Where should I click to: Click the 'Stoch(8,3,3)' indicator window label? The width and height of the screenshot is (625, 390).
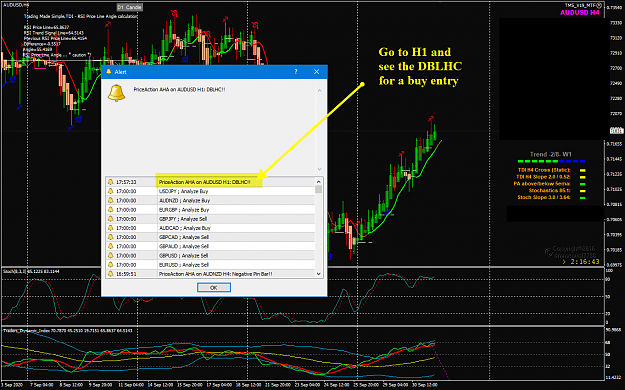(x=31, y=271)
